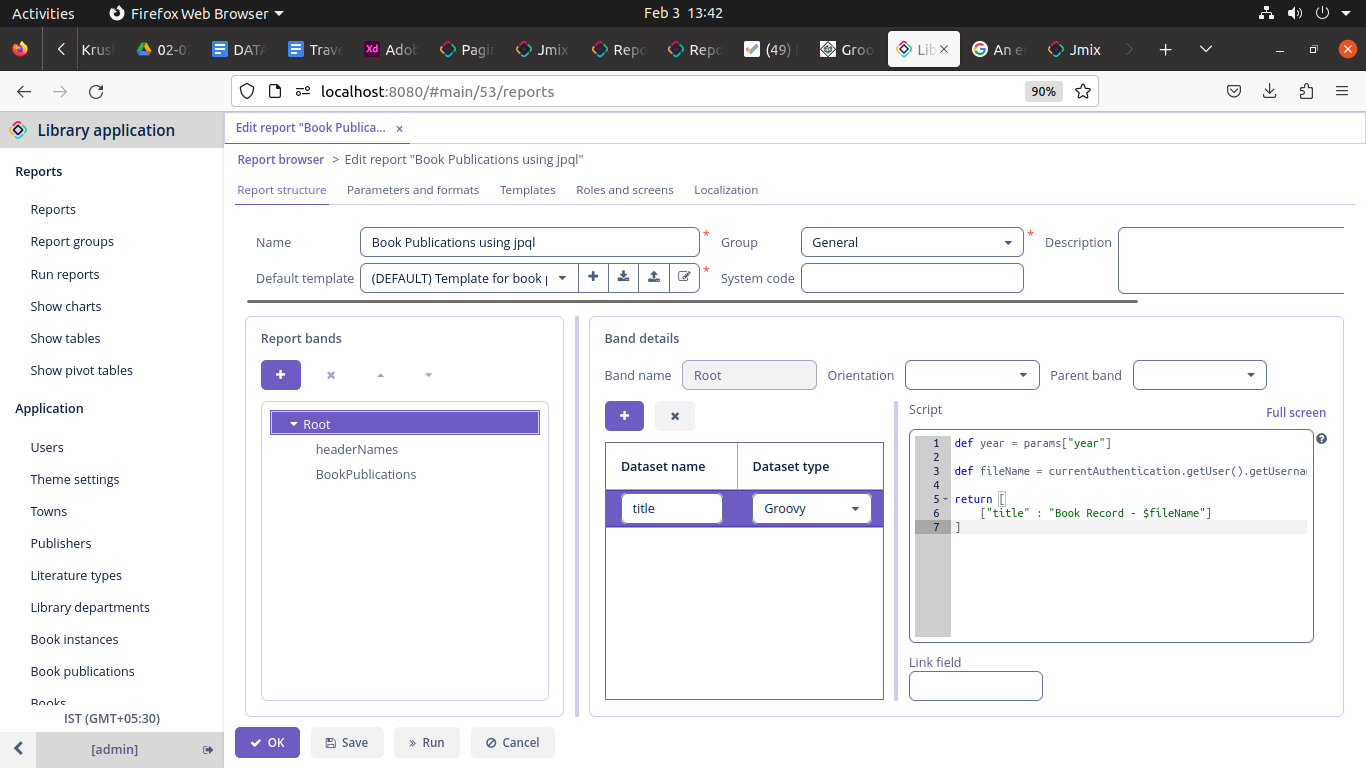Screen dimensions: 1366x768
Task: Open the Default template dropdown
Action: pos(563,278)
